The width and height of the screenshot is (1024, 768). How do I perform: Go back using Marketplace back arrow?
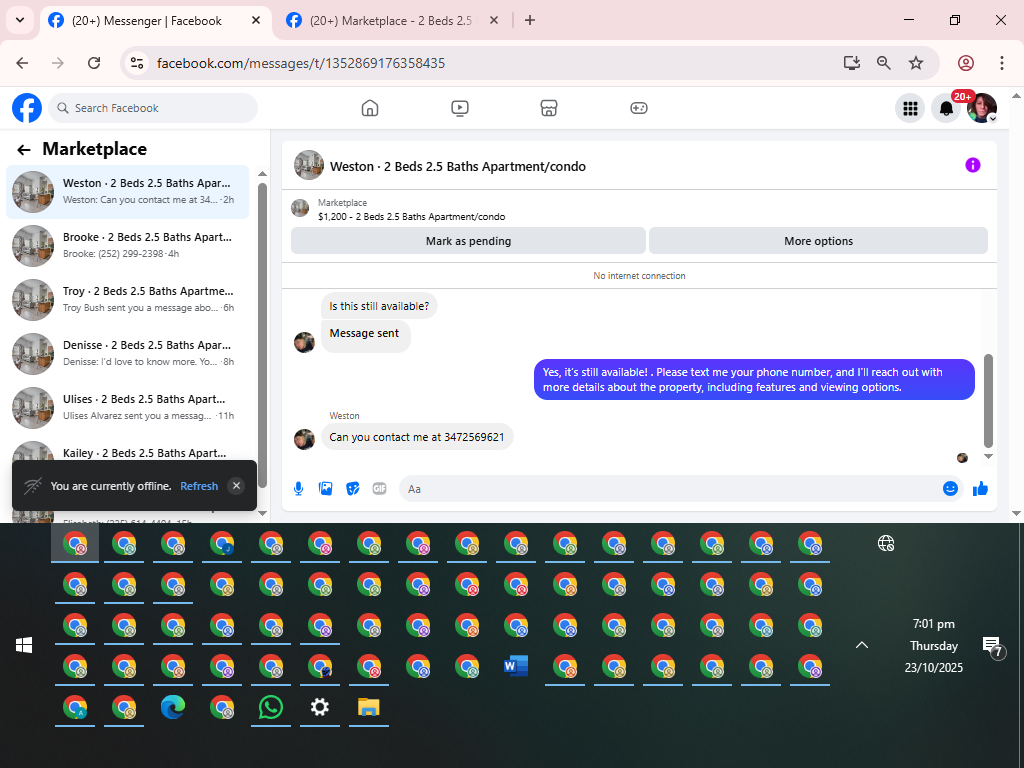pyautogui.click(x=24, y=150)
